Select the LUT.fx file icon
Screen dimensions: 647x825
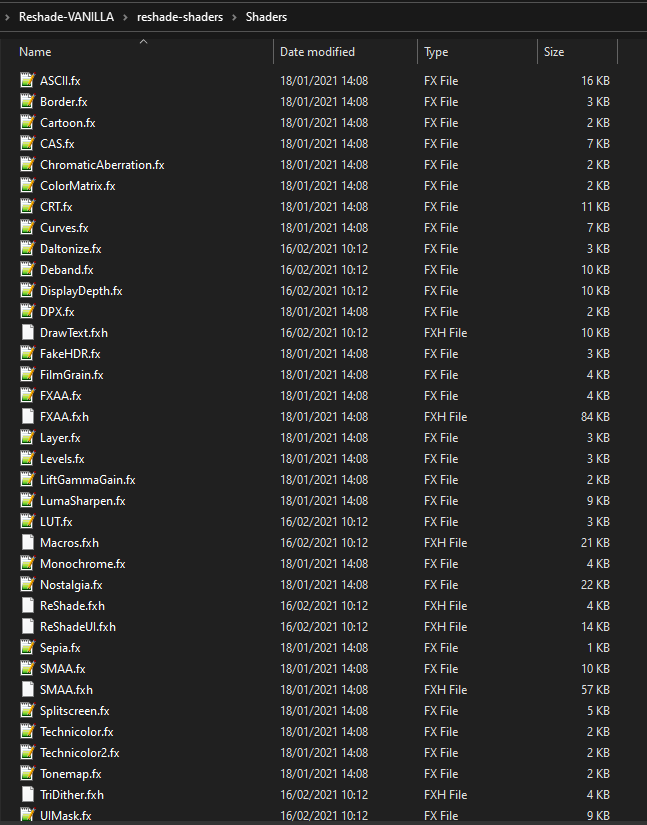[x=27, y=521]
